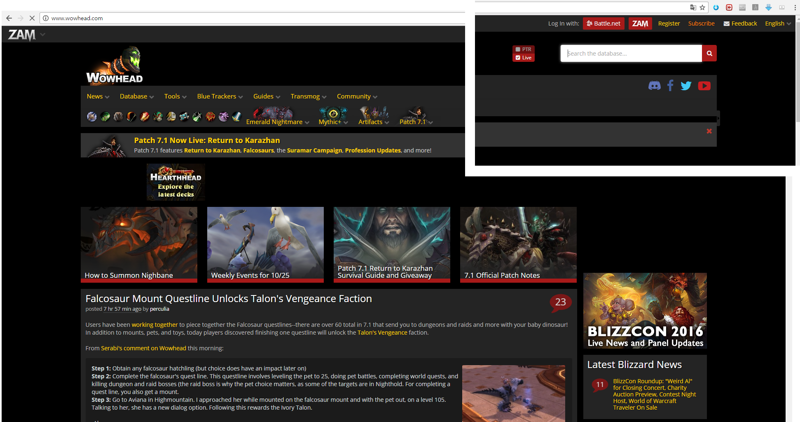The width and height of the screenshot is (800, 422).
Task: Open the Shaman class icon
Action: [x=211, y=117]
